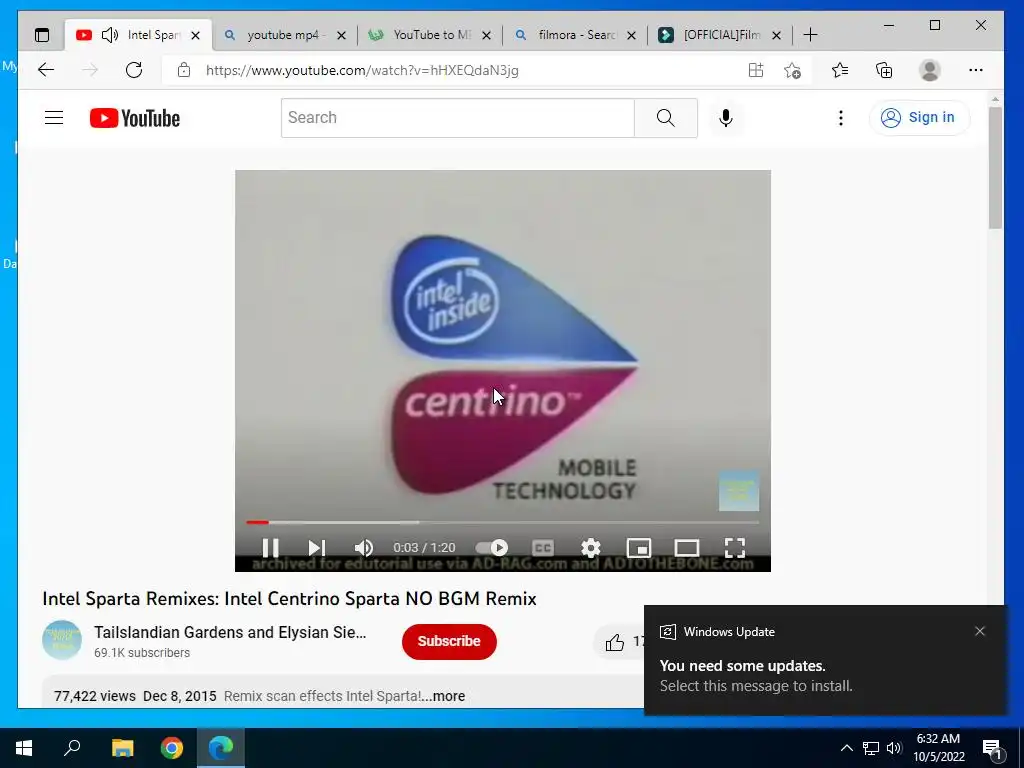1024x768 pixels.
Task: Enable miniplayer mode
Action: point(639,547)
